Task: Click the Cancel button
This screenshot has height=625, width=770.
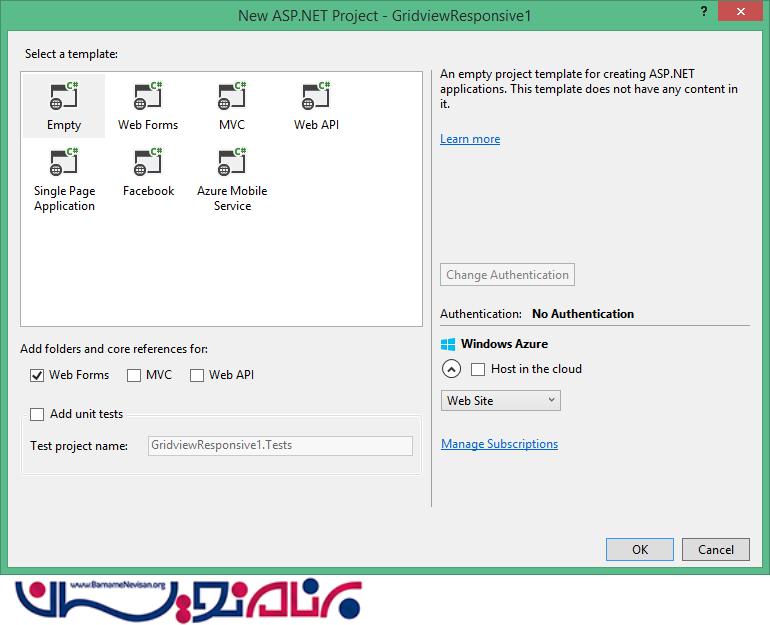Action: pyautogui.click(x=715, y=549)
